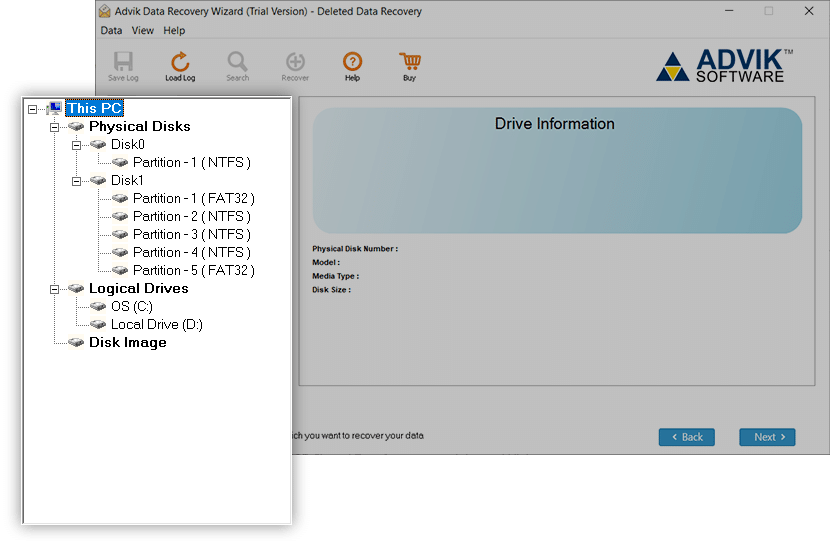This screenshot has width=830, height=546.
Task: Click the Next button
Action: [x=767, y=437]
